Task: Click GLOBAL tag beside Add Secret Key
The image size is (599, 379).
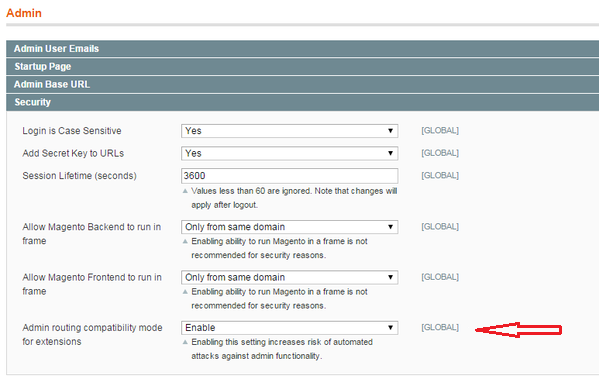Action: (440, 153)
